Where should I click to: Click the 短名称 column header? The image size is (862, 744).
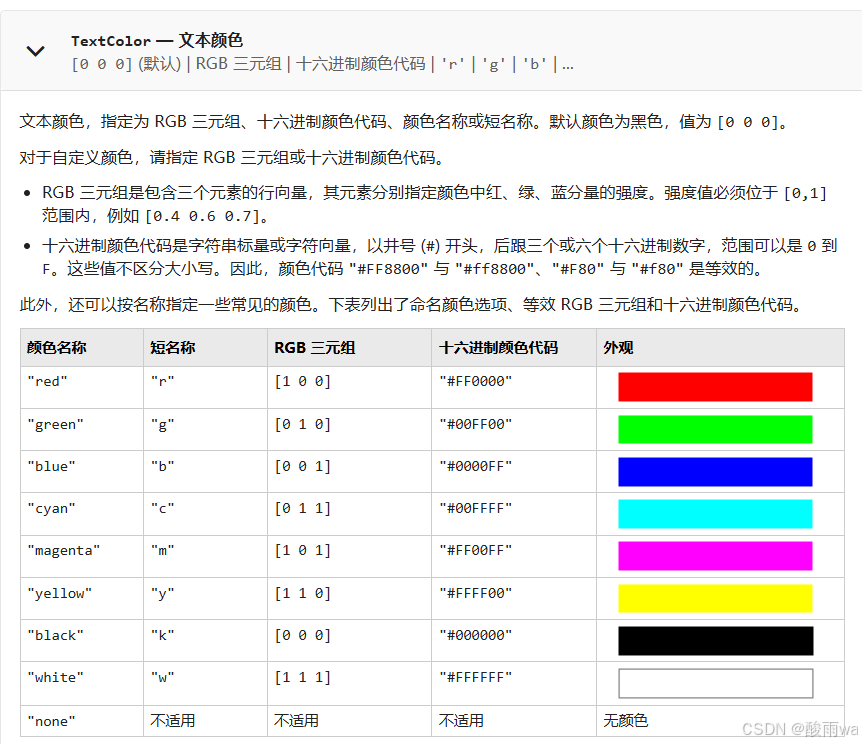click(x=206, y=348)
